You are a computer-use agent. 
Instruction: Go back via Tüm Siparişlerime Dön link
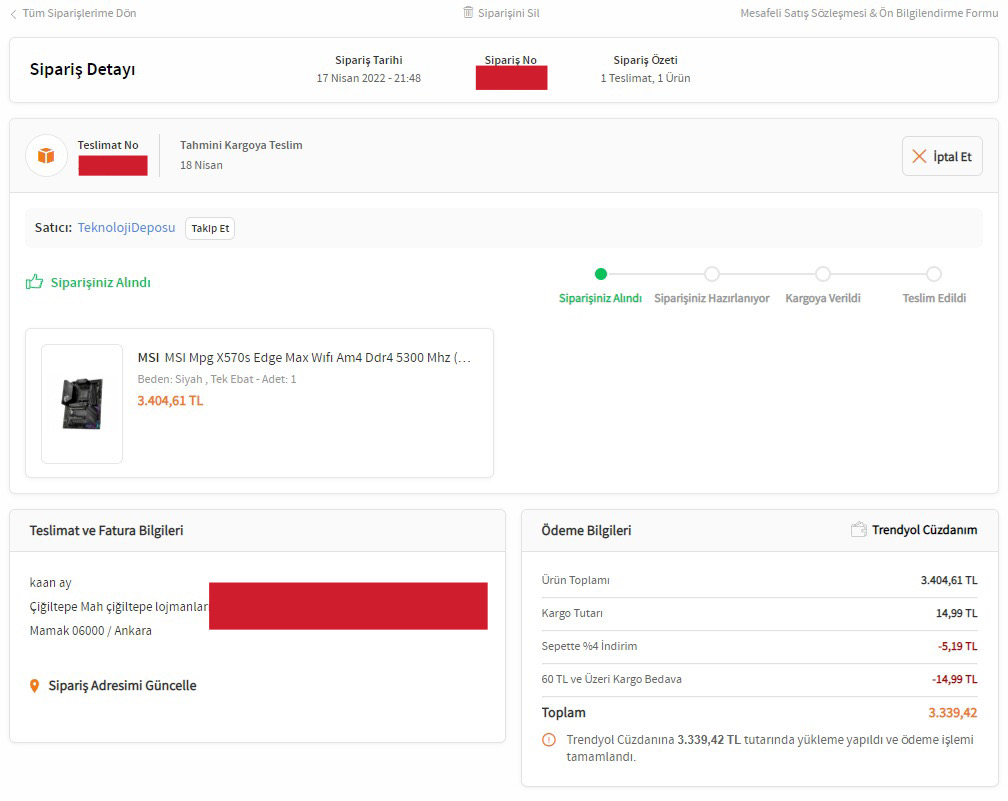coord(79,13)
